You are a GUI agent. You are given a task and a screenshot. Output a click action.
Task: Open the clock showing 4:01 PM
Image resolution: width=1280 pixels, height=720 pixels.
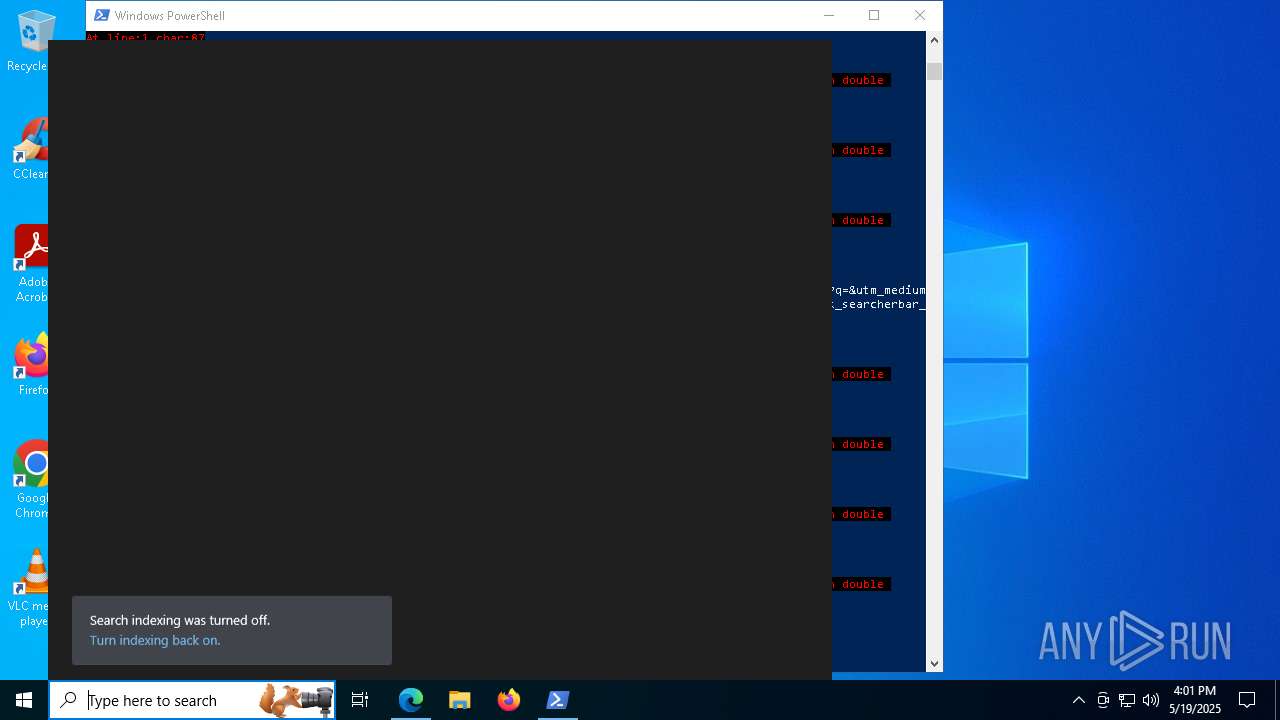pos(1195,700)
